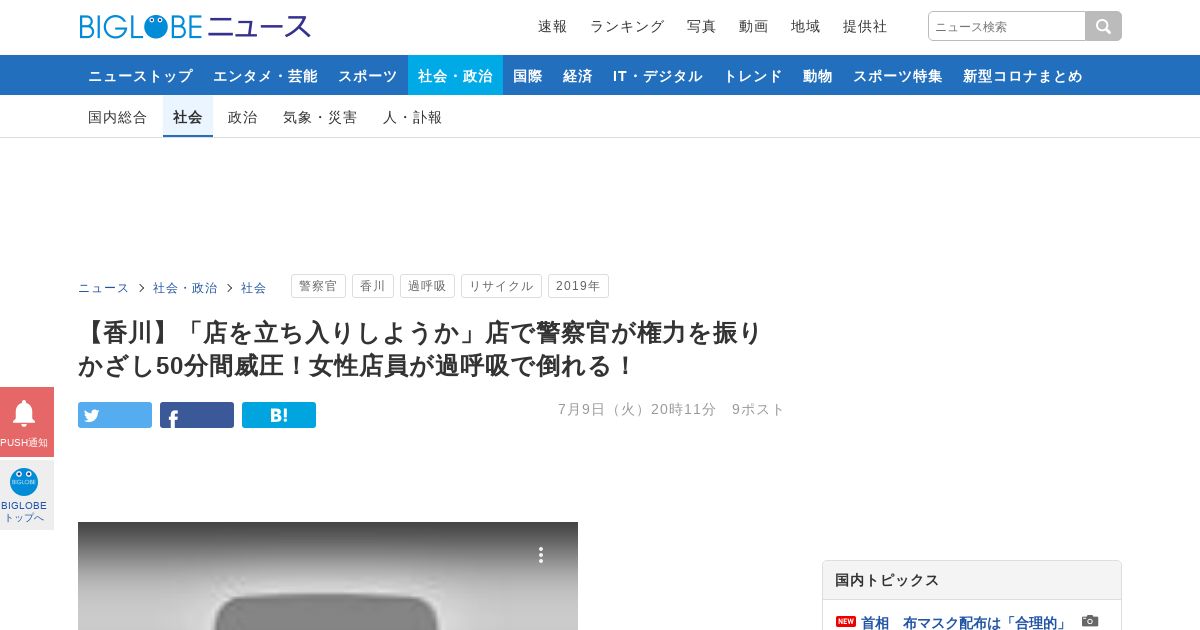Select スポーツ特集 category
The width and height of the screenshot is (1200, 630).
pyautogui.click(x=898, y=75)
